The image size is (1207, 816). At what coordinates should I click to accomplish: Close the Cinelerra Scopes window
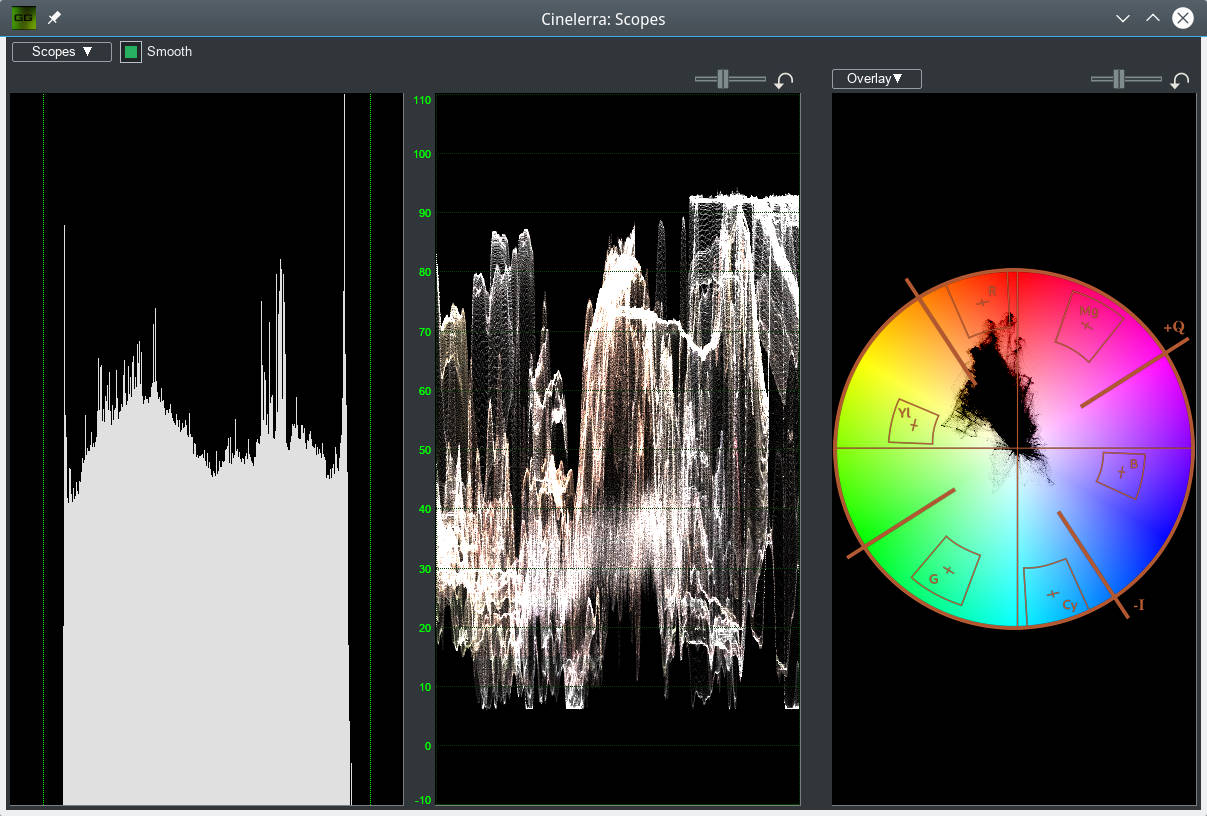1183,18
